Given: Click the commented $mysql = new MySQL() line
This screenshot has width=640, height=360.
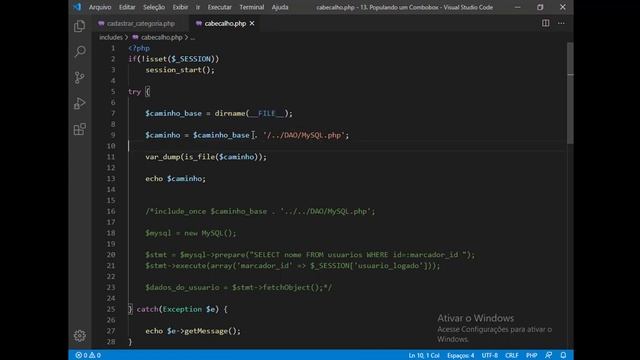Looking at the screenshot, I should [x=191, y=233].
